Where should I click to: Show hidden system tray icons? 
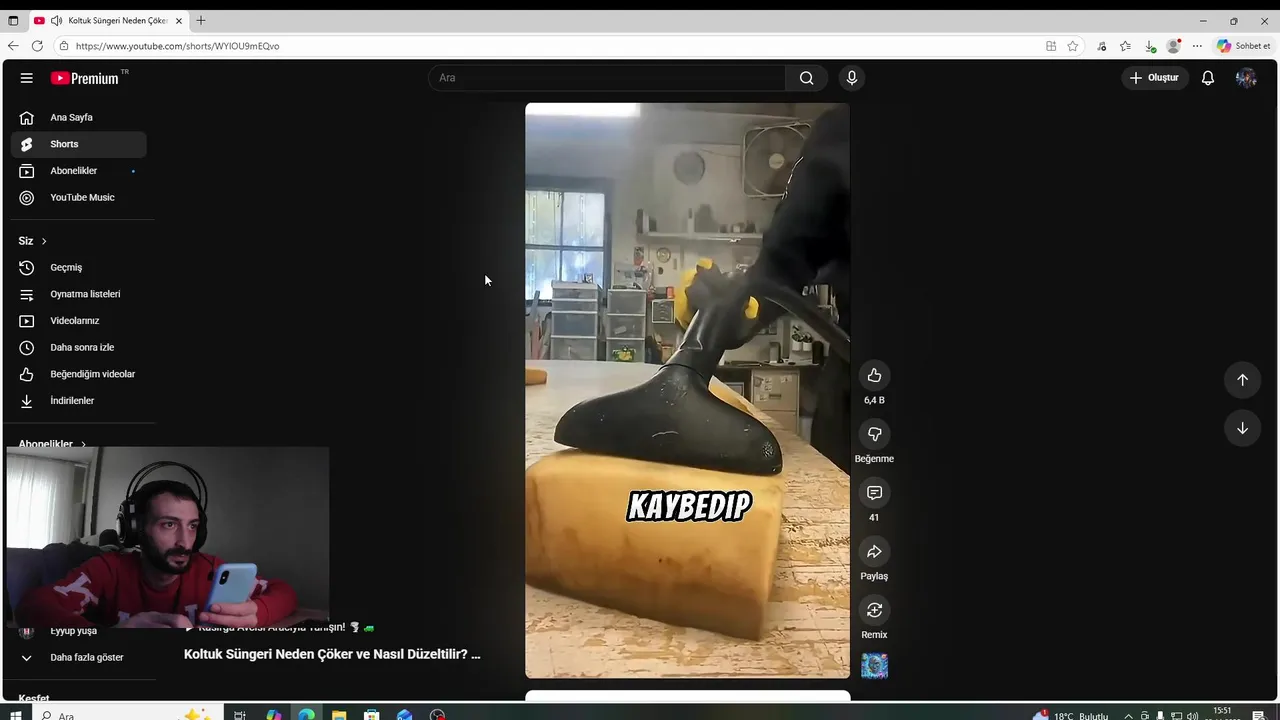pos(1129,716)
